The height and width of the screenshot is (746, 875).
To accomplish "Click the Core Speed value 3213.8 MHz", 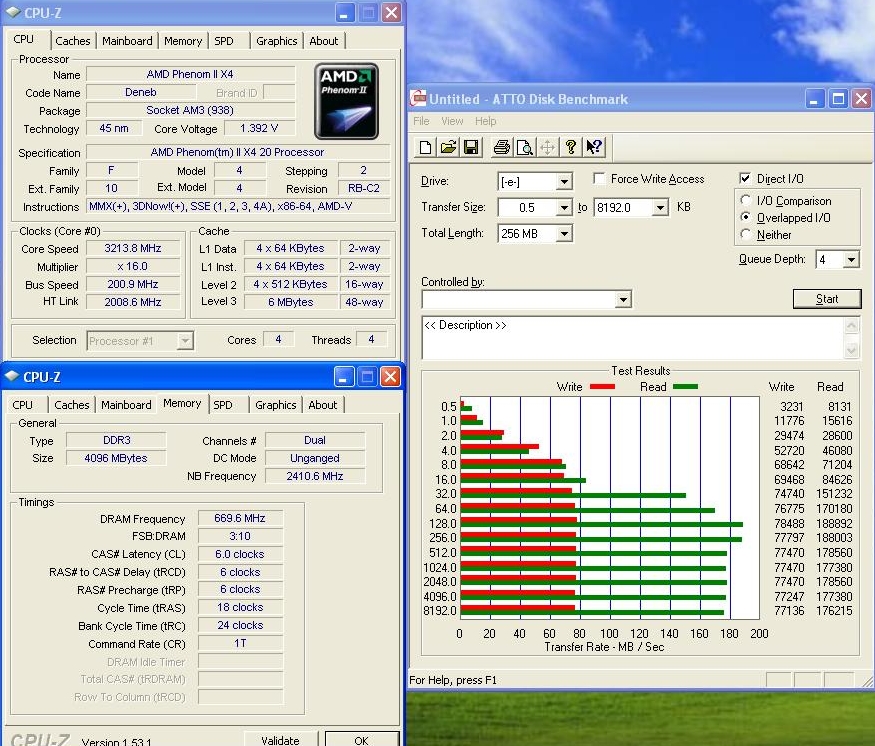I will point(133,248).
